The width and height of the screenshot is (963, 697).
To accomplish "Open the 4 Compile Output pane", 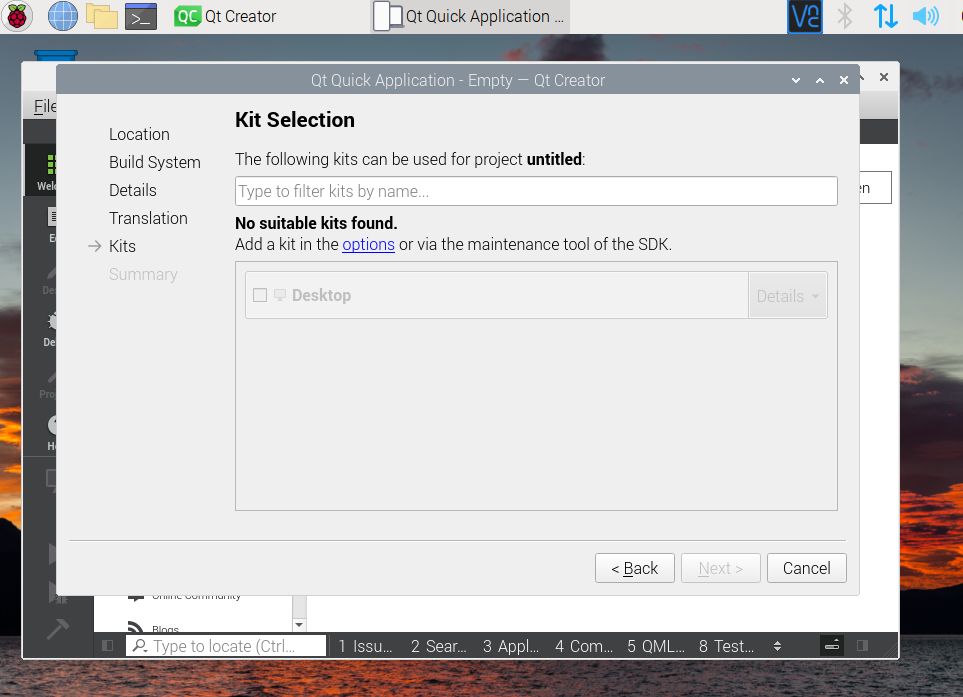I will click(x=583, y=646).
